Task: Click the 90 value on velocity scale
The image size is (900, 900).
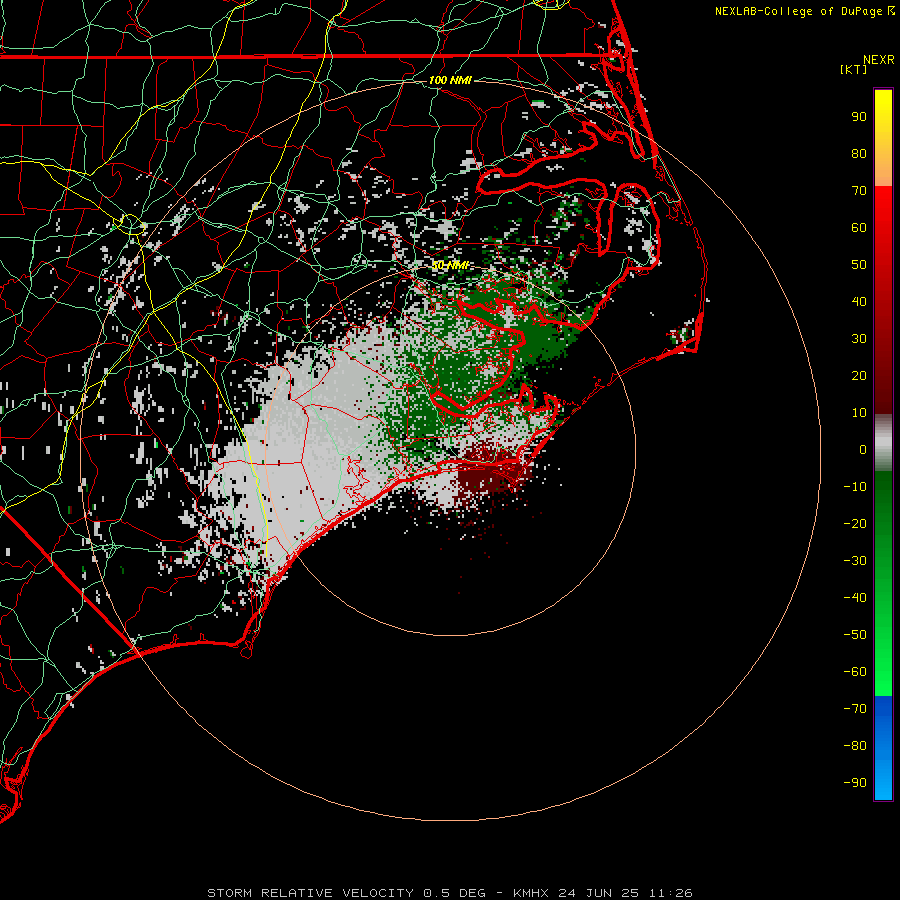Action: click(859, 117)
